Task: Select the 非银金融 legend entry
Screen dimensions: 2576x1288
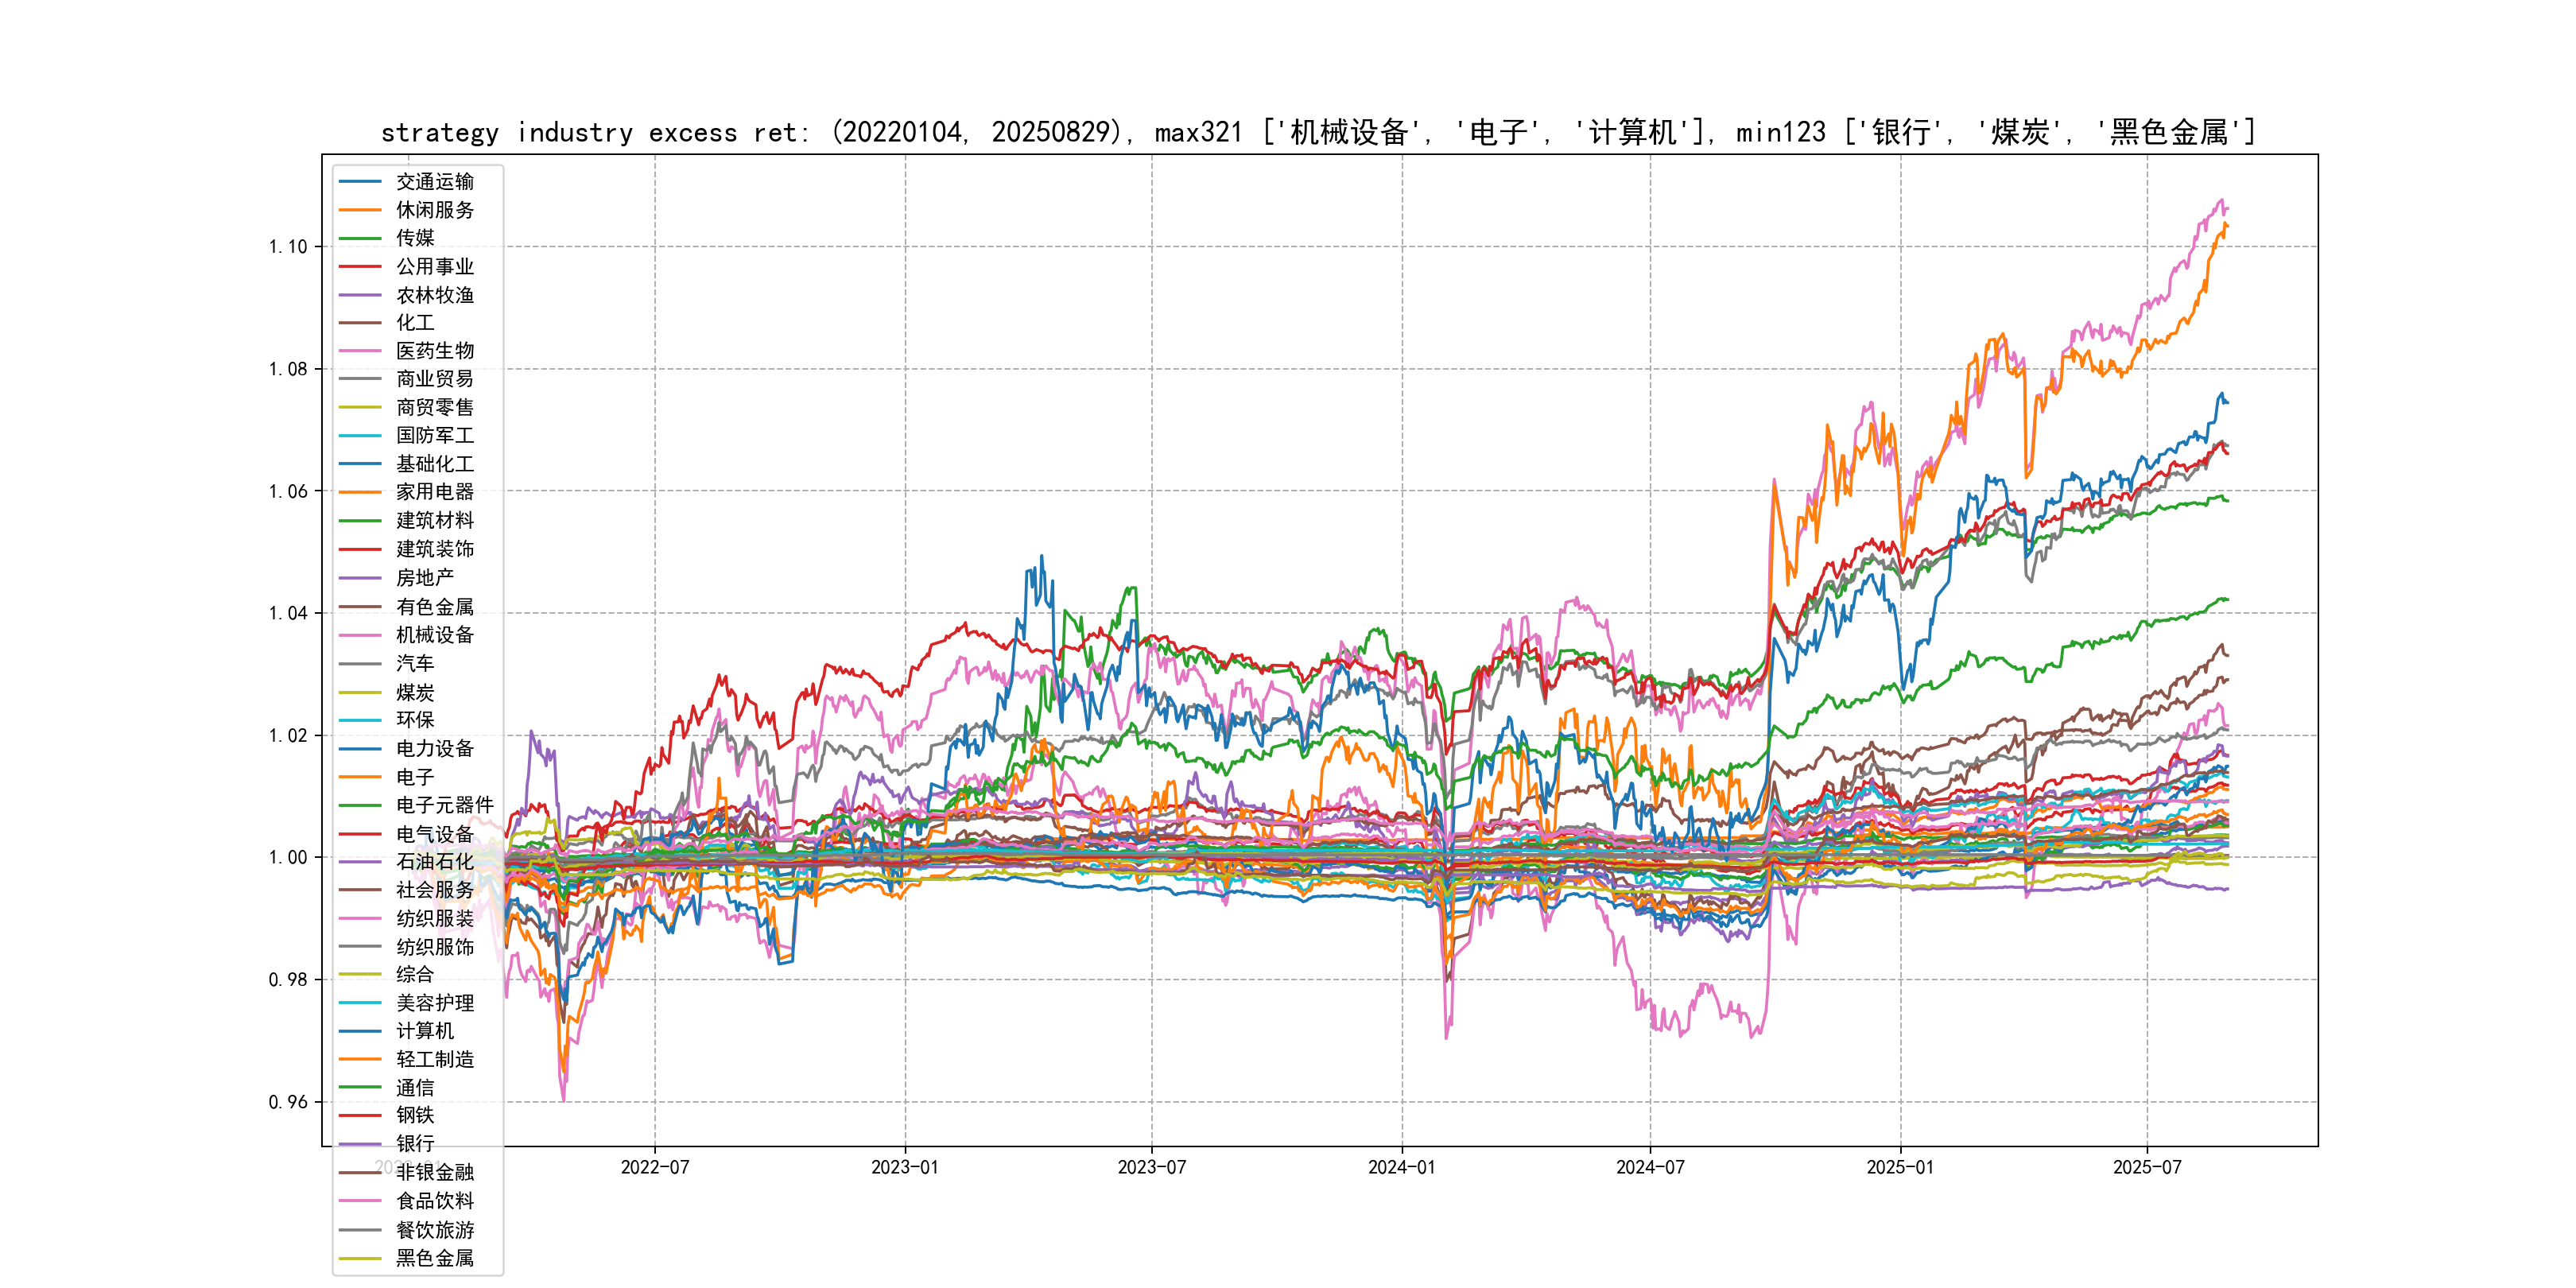Action: pyautogui.click(x=434, y=1172)
